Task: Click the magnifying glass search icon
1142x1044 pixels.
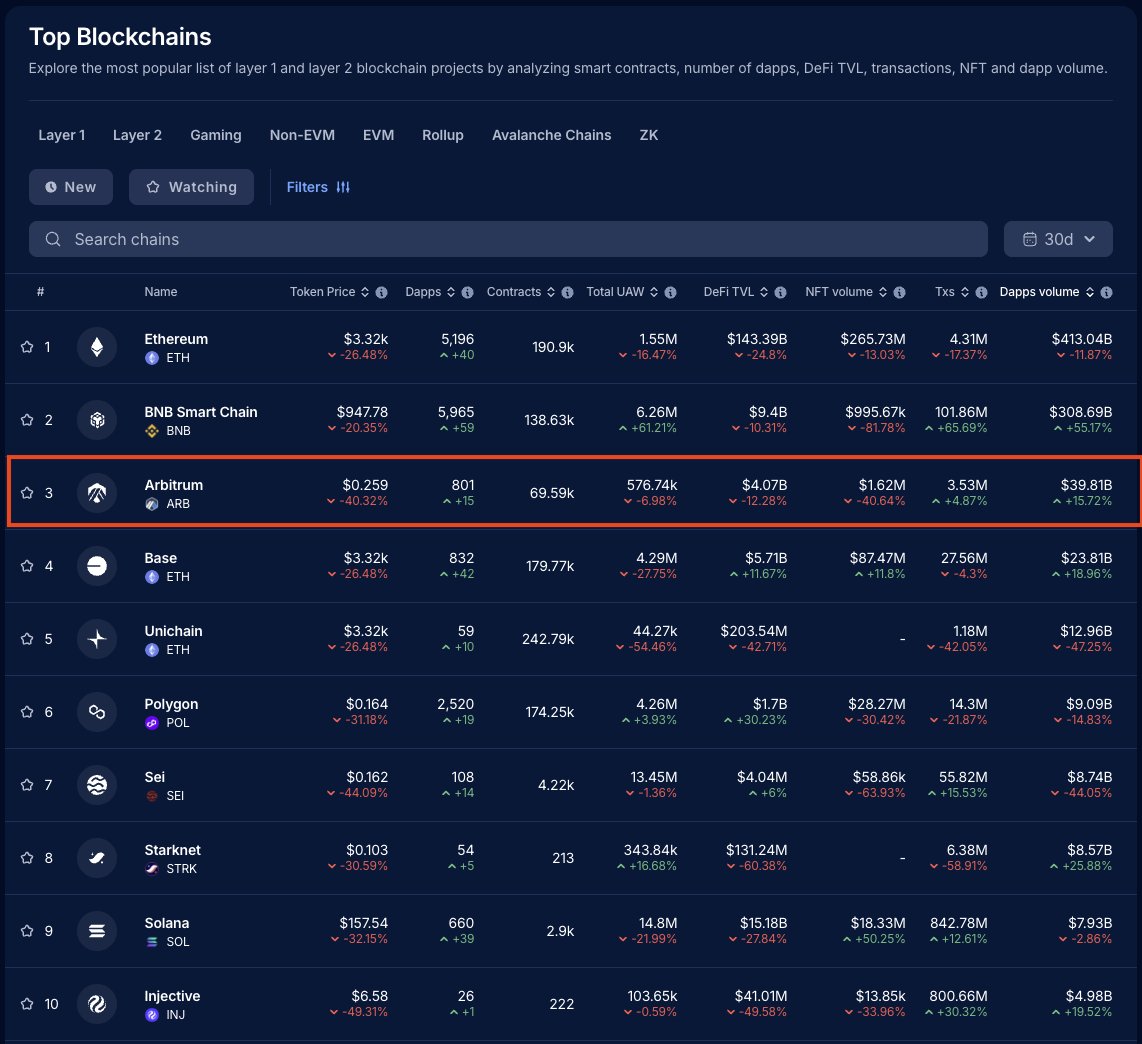Action: 52,239
